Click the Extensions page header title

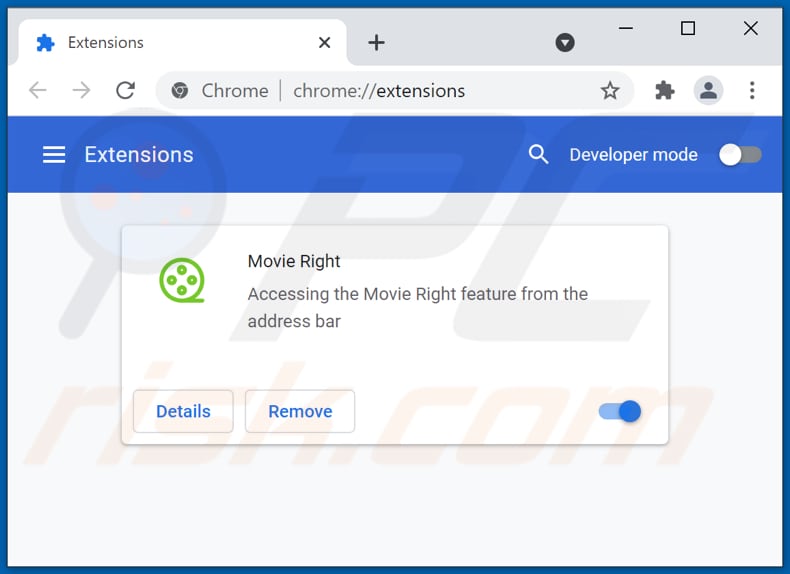[x=139, y=155]
